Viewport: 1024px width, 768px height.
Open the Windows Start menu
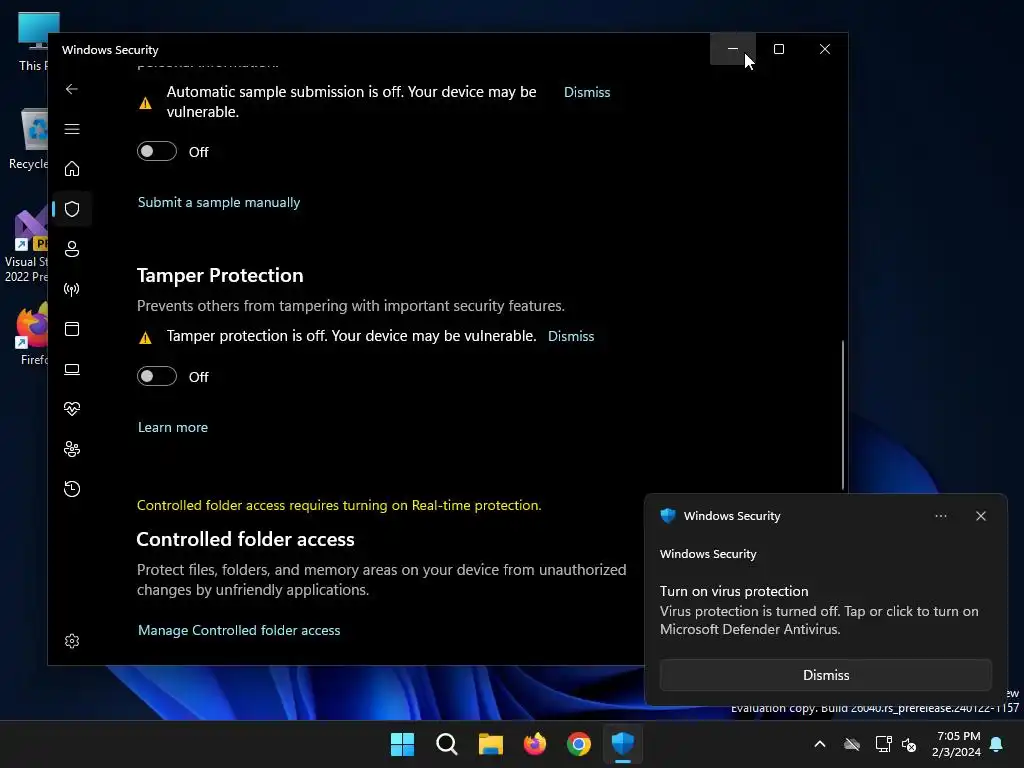(402, 744)
